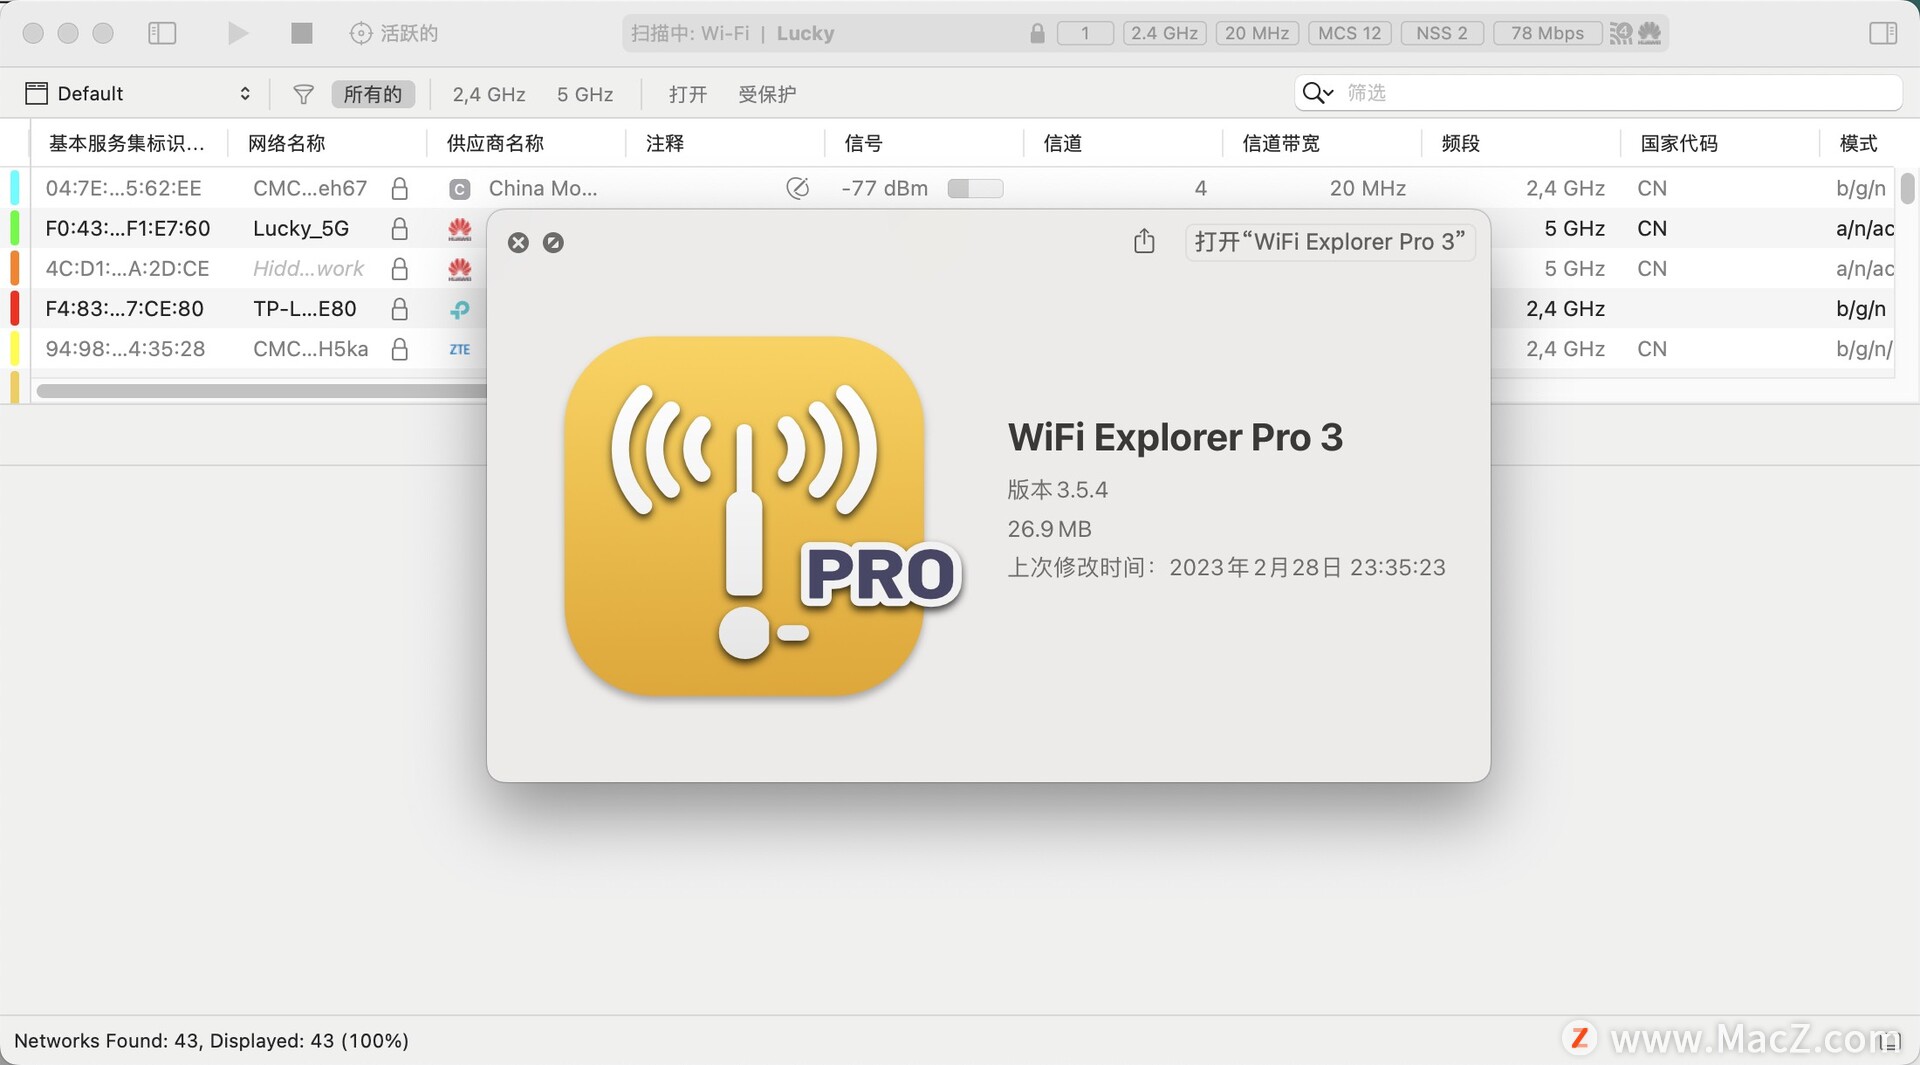Enable the 5 GHz band filter
The height and width of the screenshot is (1065, 1920).
point(585,93)
